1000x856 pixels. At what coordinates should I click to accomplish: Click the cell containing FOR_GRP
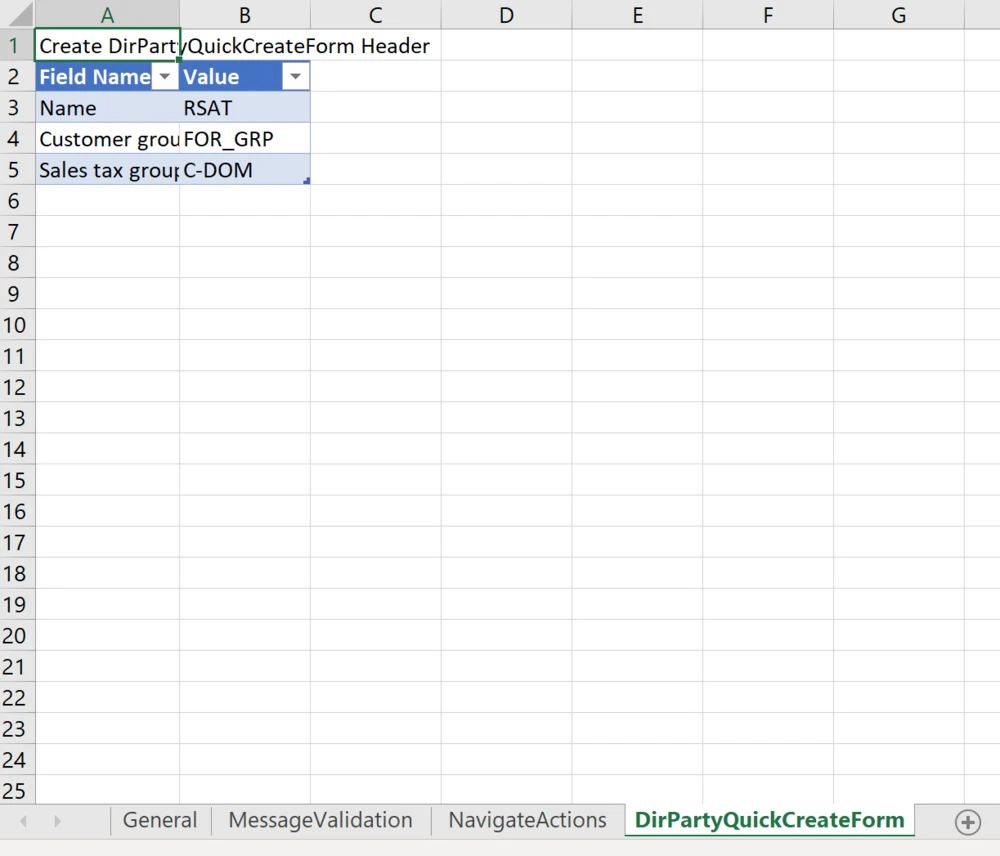coord(244,139)
